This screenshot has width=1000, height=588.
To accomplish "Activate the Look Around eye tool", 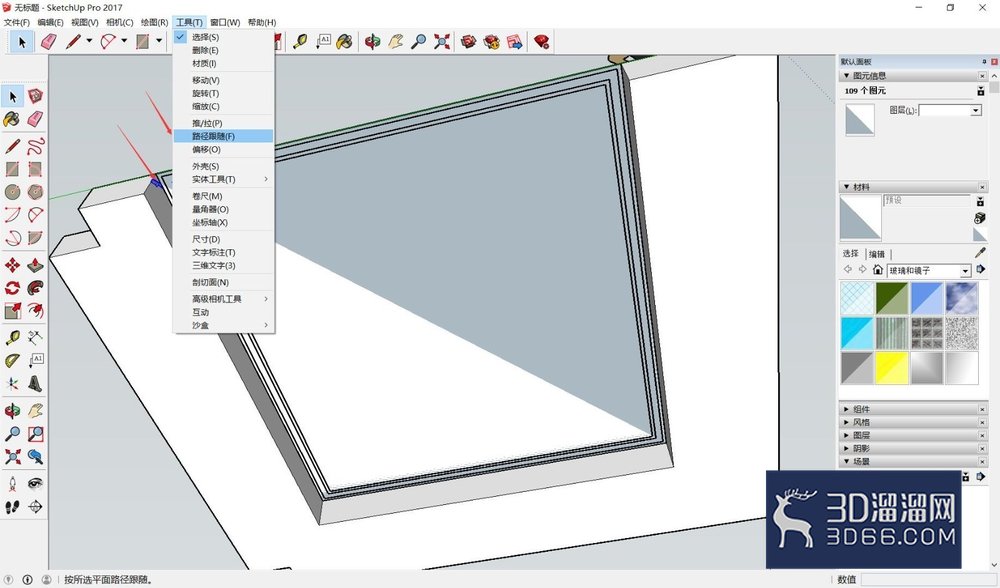I will [x=35, y=483].
